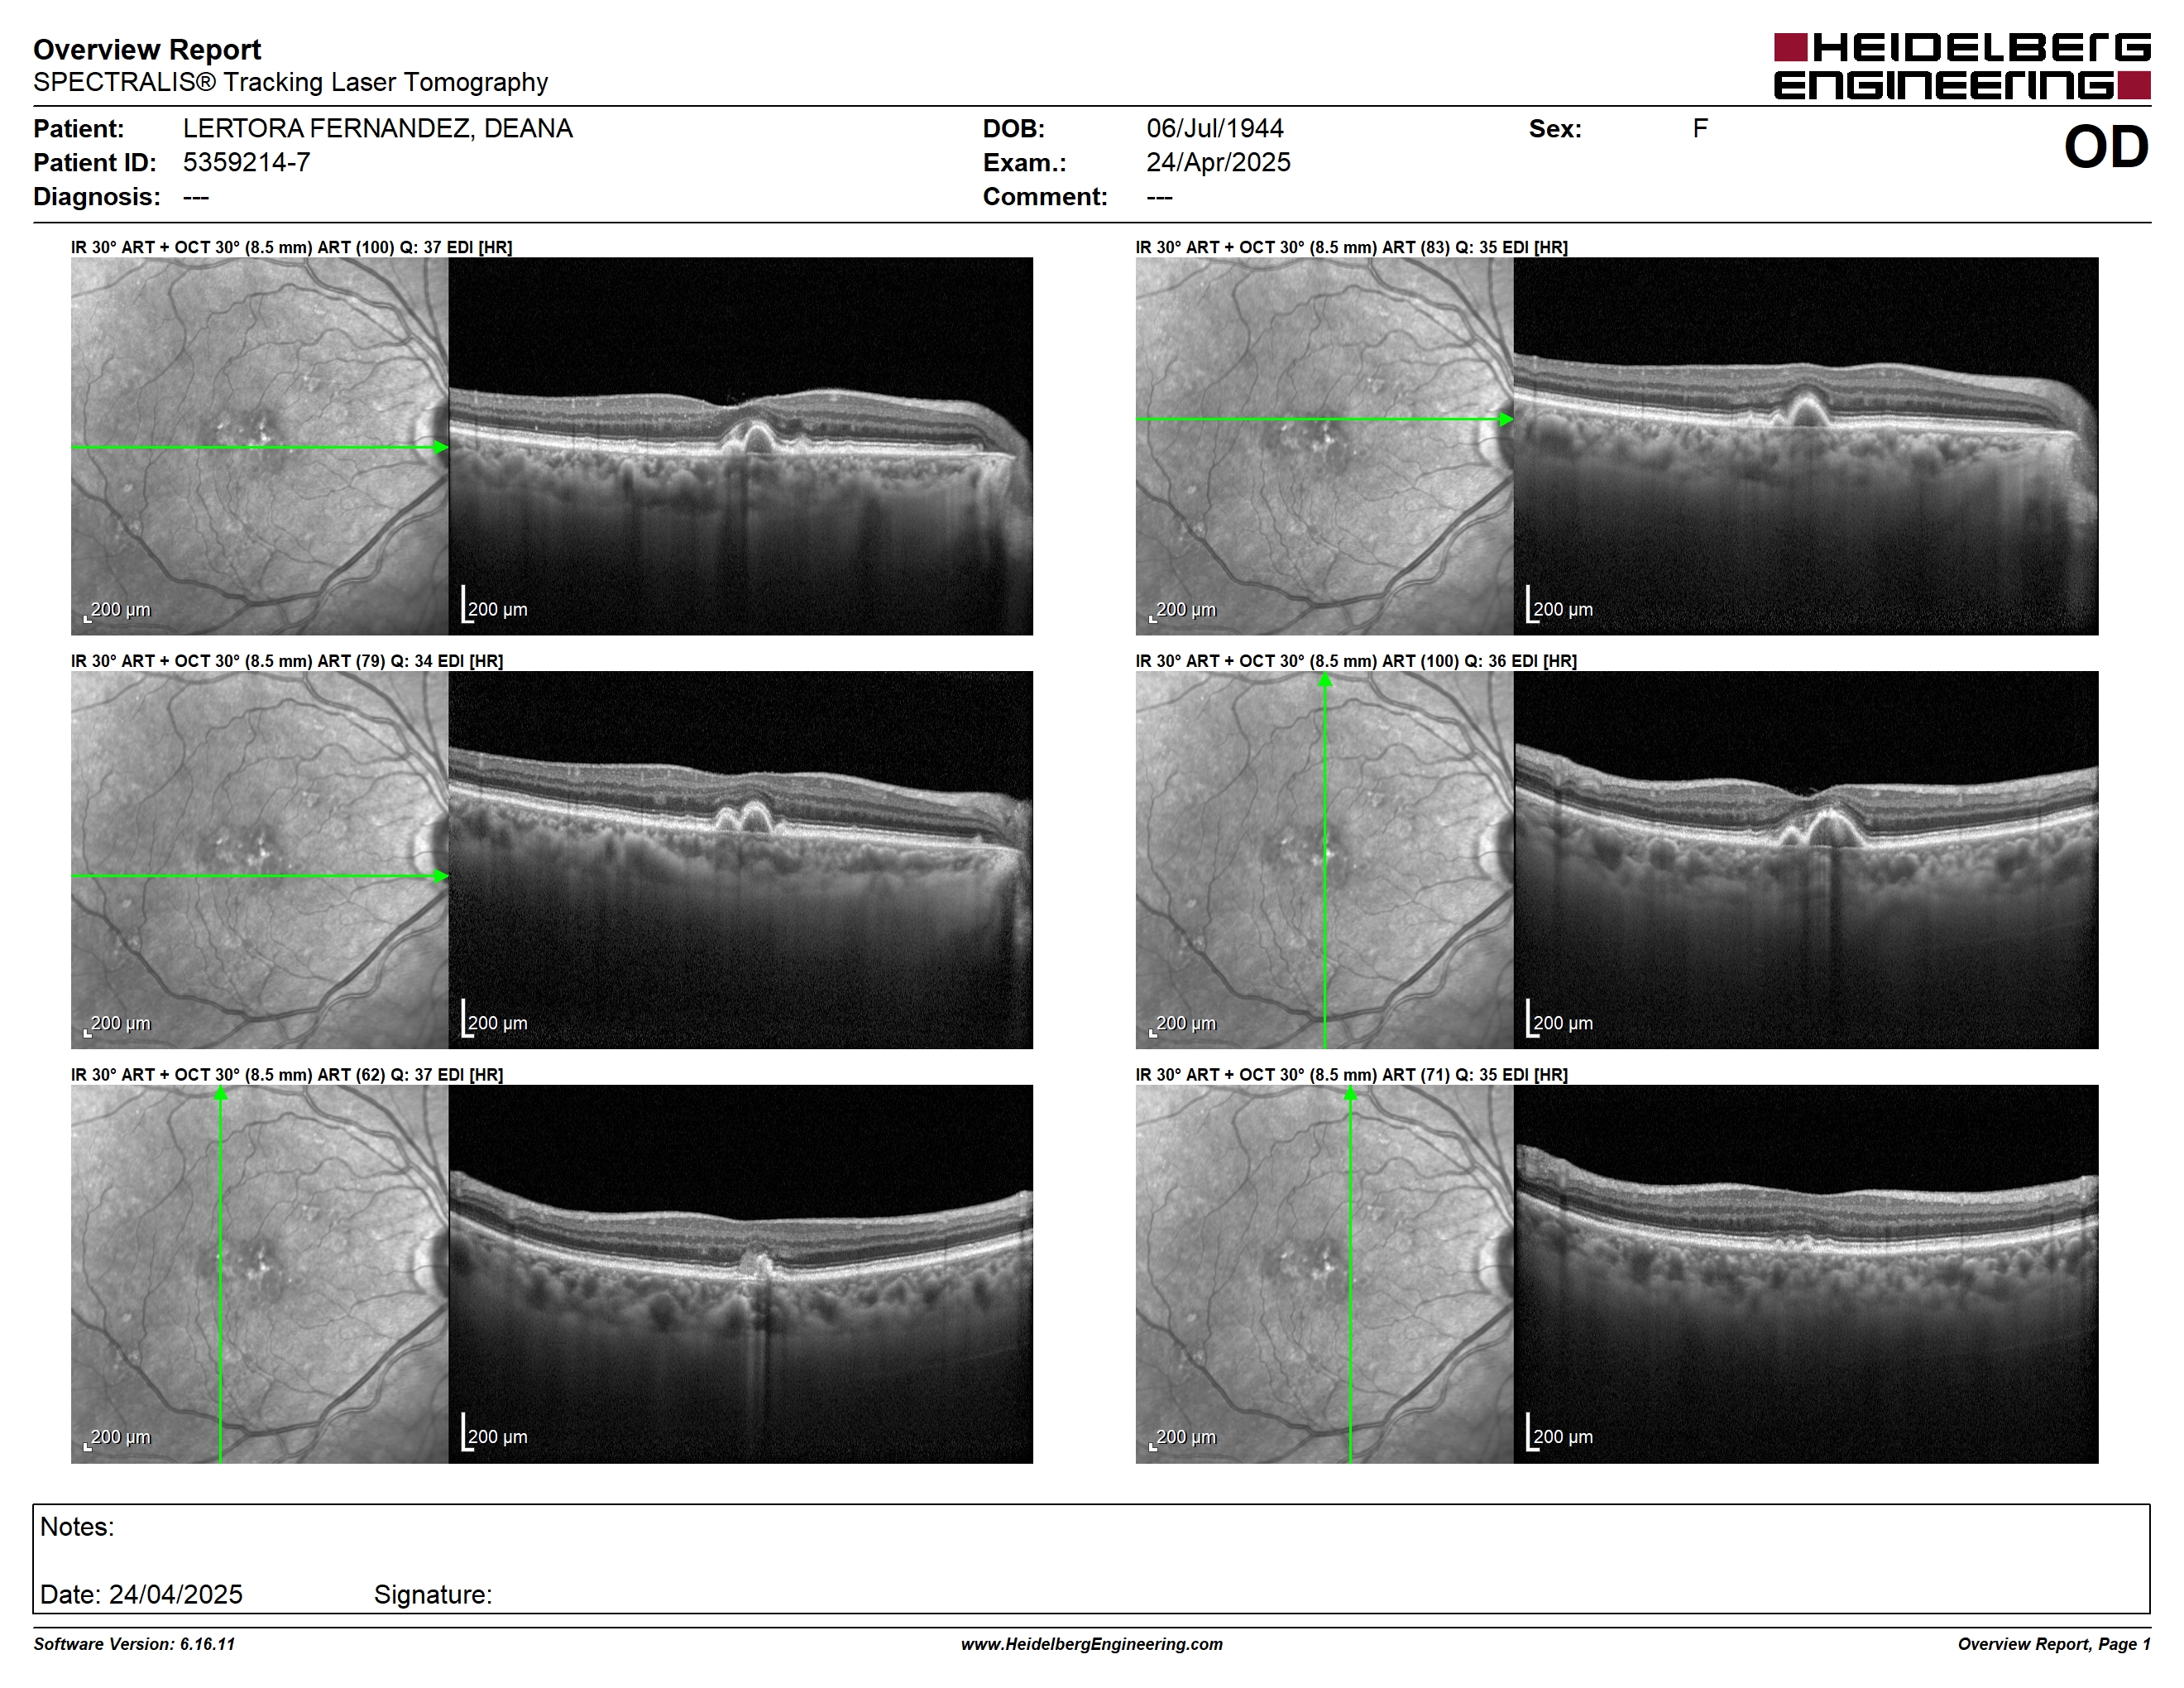Screen dimensions: 2184x1688
Task: Click the 200 µm scale on the ART (62) Q: 37 fundus image
Action: pos(117,1437)
